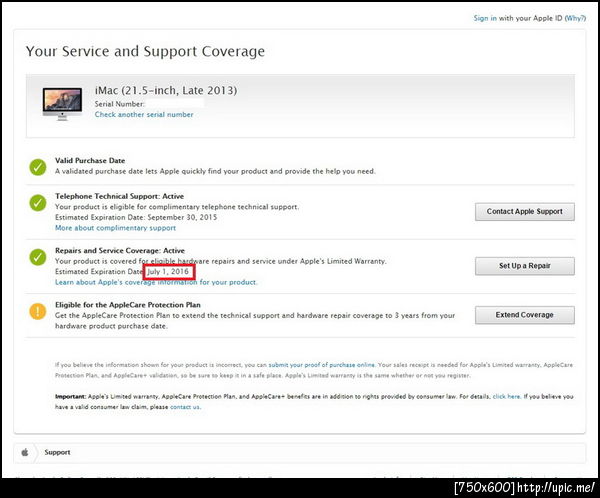Click the Valid Purchase Date heading
600x498 pixels.
90,160
